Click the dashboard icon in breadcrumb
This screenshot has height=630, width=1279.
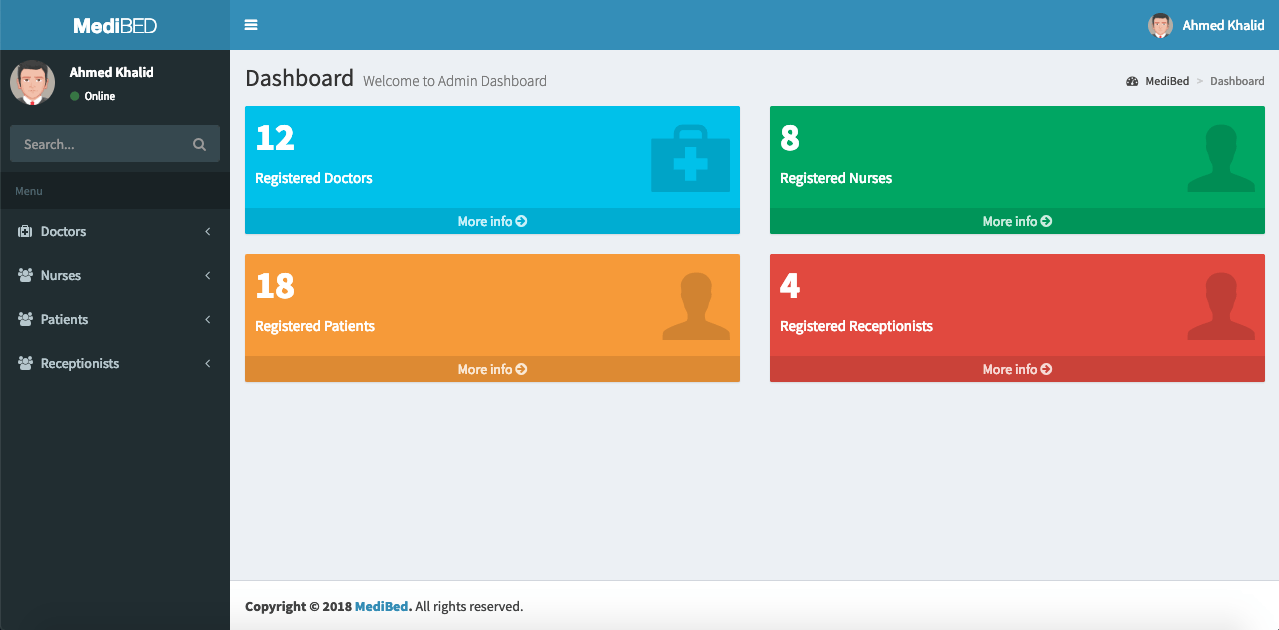tap(1132, 81)
